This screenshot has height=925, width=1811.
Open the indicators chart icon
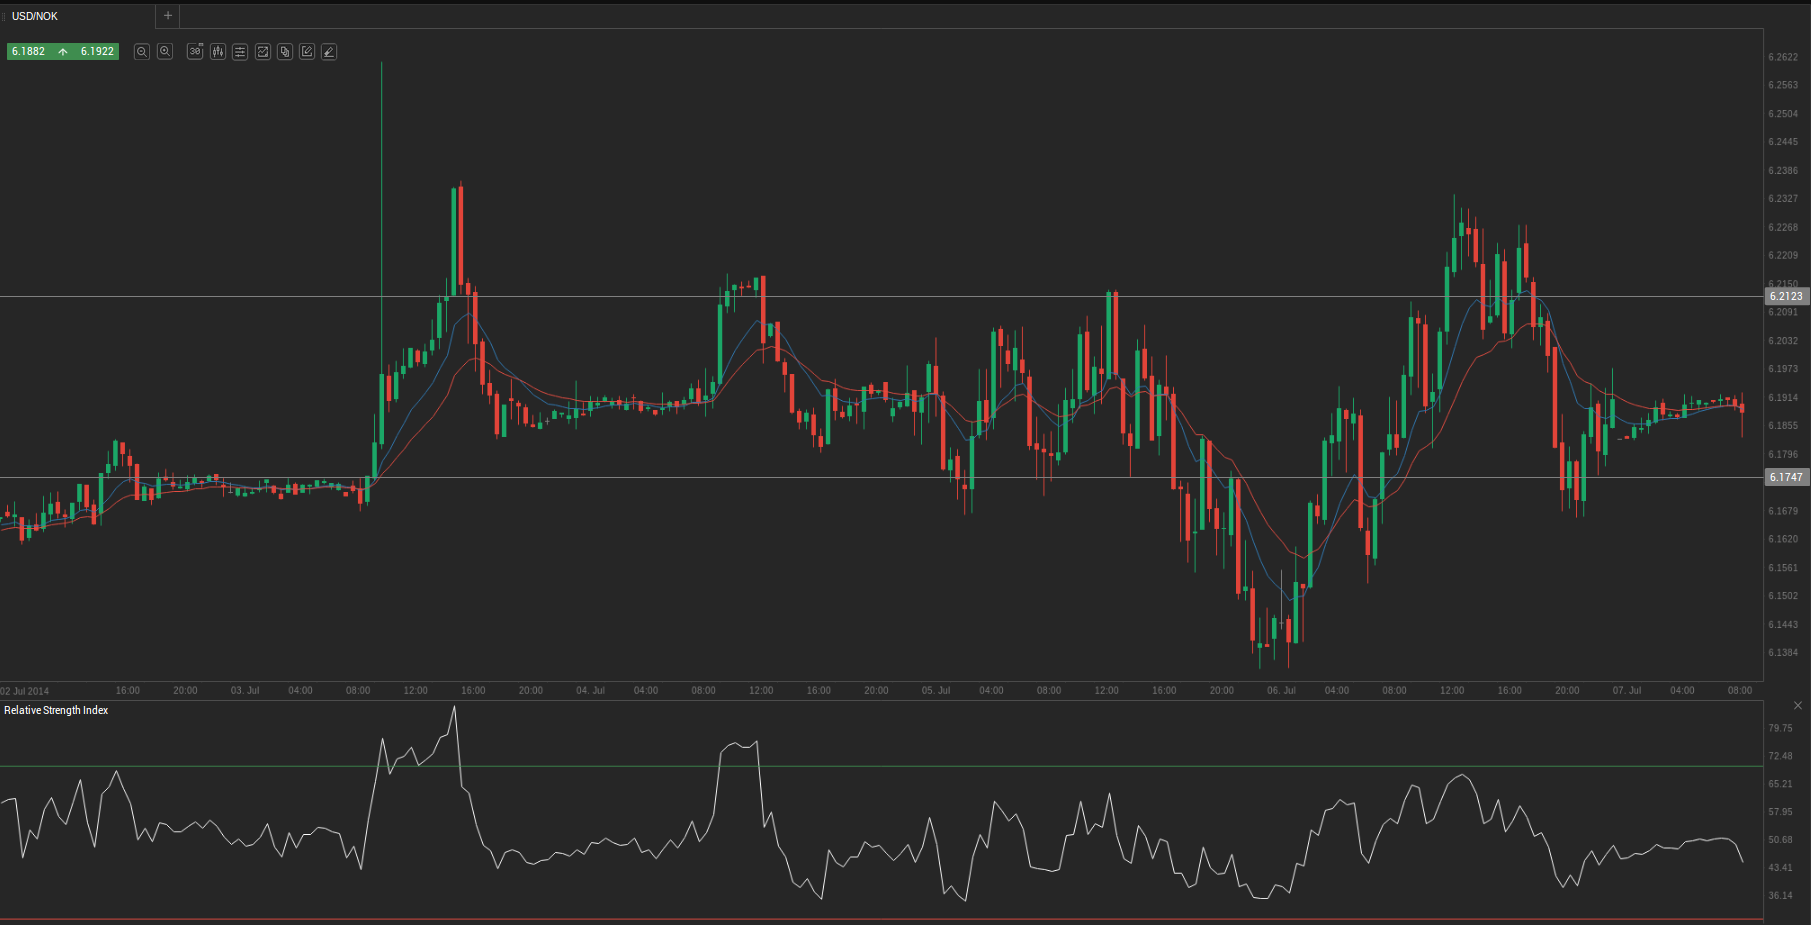[x=263, y=51]
